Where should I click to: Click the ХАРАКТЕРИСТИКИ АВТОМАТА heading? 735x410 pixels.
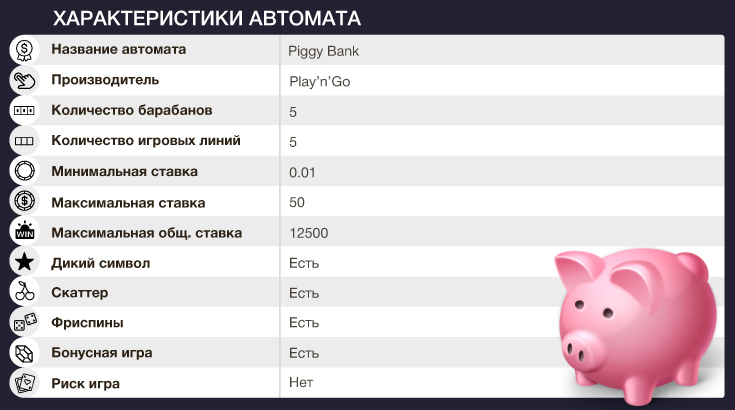pos(207,19)
